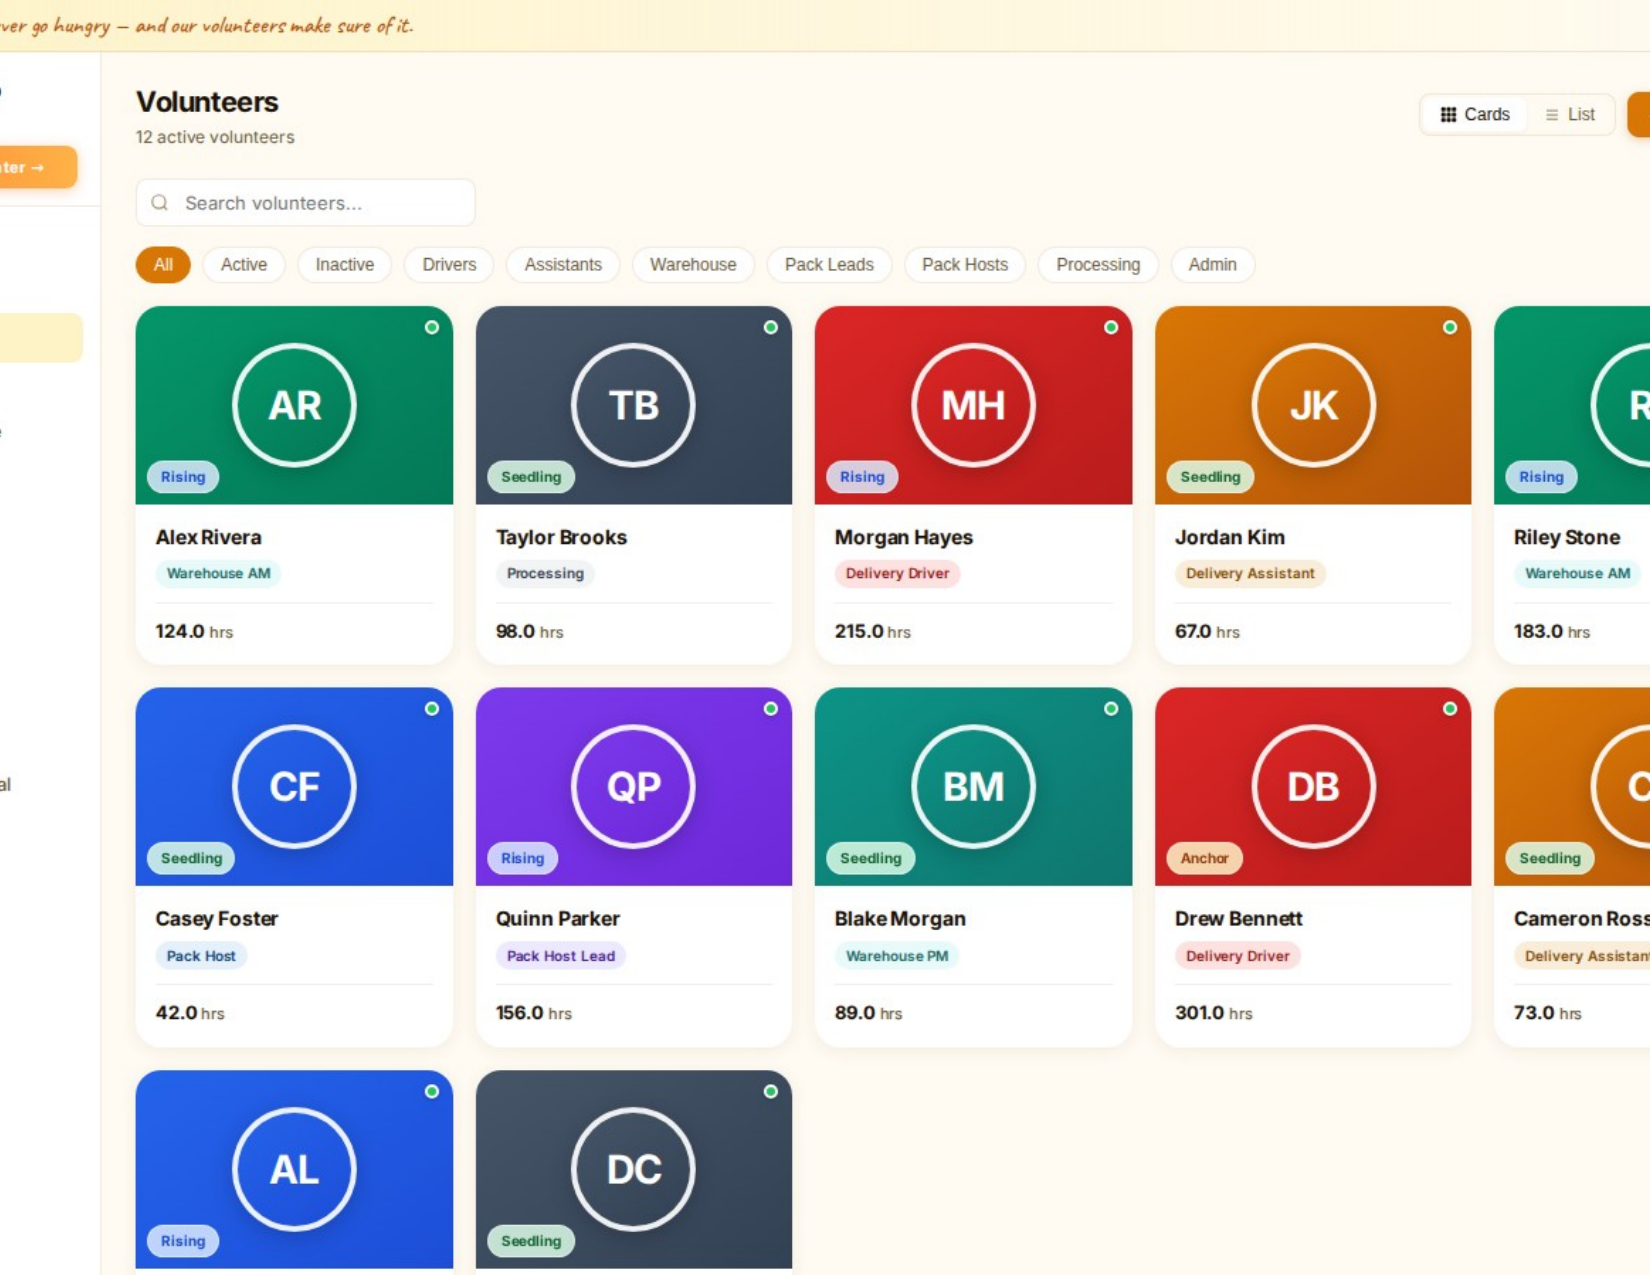The image size is (1650, 1275).
Task: Click the DC avatar circle
Action: click(x=633, y=1169)
